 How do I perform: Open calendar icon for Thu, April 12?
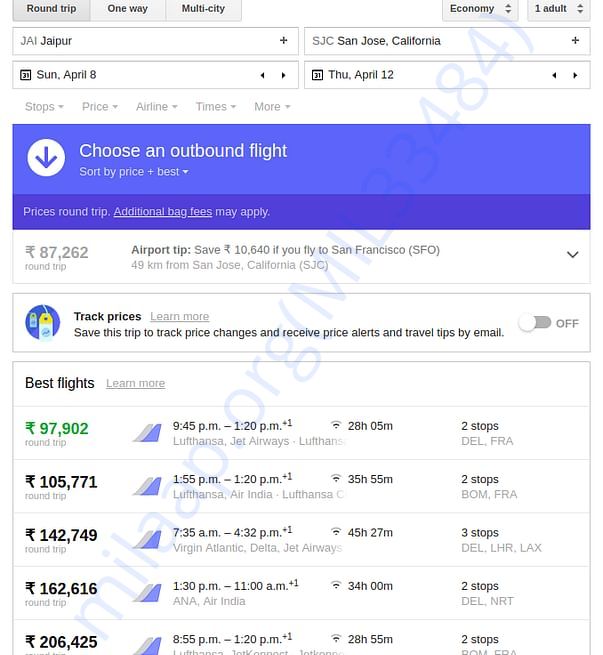click(x=317, y=75)
